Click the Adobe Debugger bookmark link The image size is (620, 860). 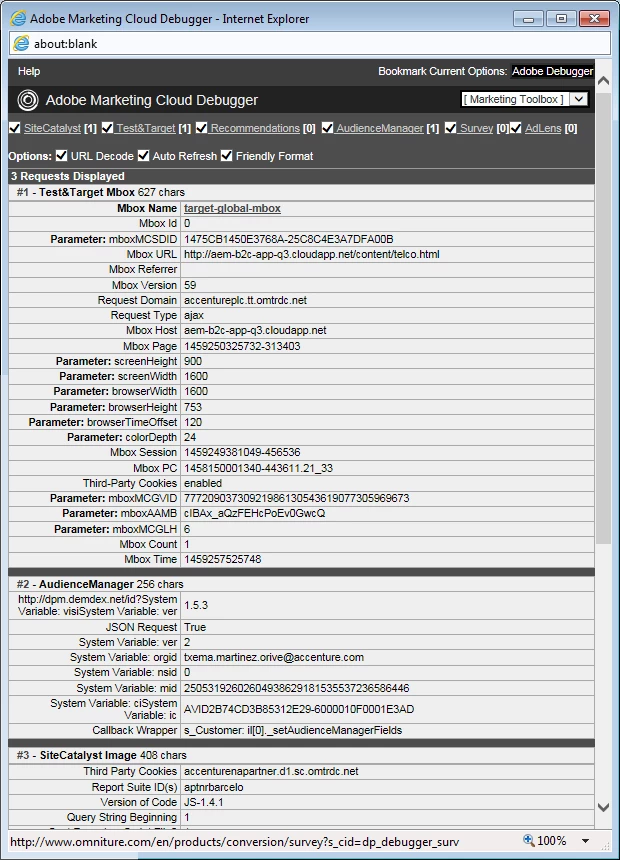point(552,71)
